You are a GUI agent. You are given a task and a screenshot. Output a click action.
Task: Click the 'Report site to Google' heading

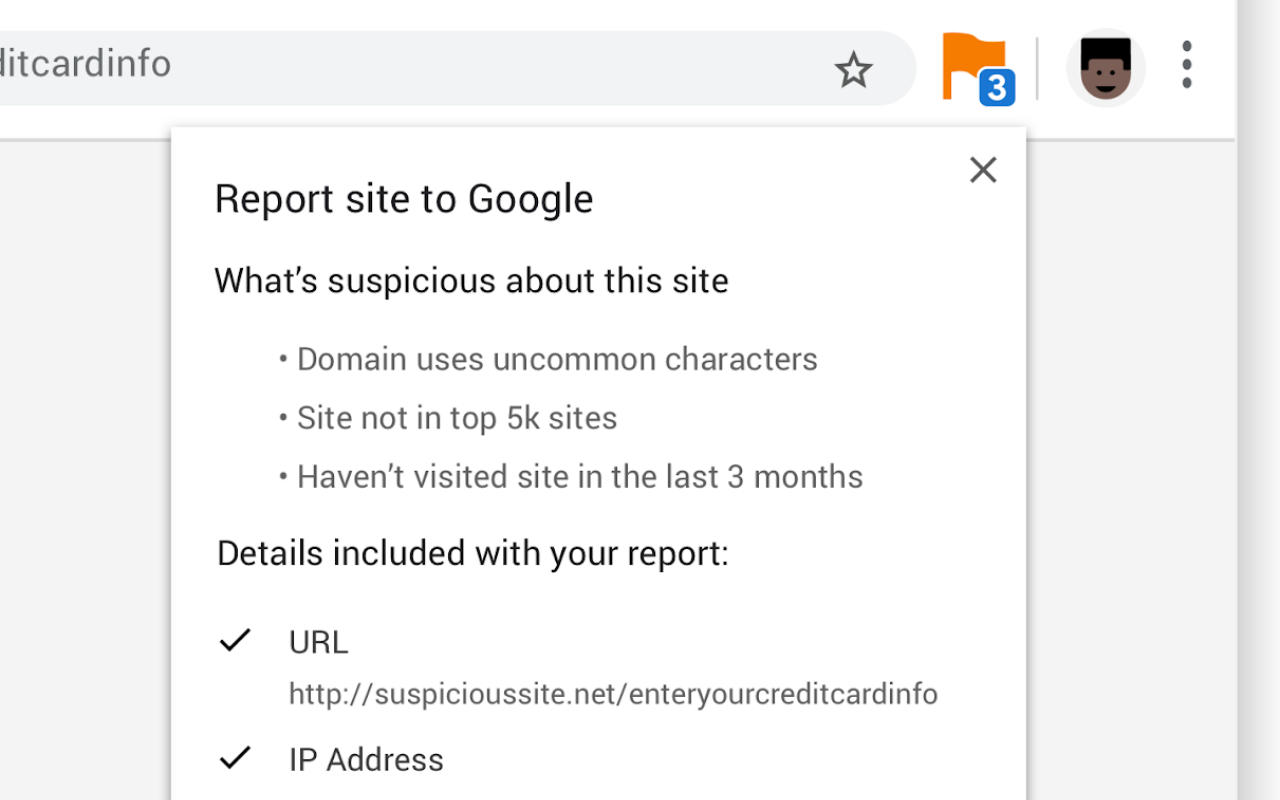pyautogui.click(x=404, y=199)
